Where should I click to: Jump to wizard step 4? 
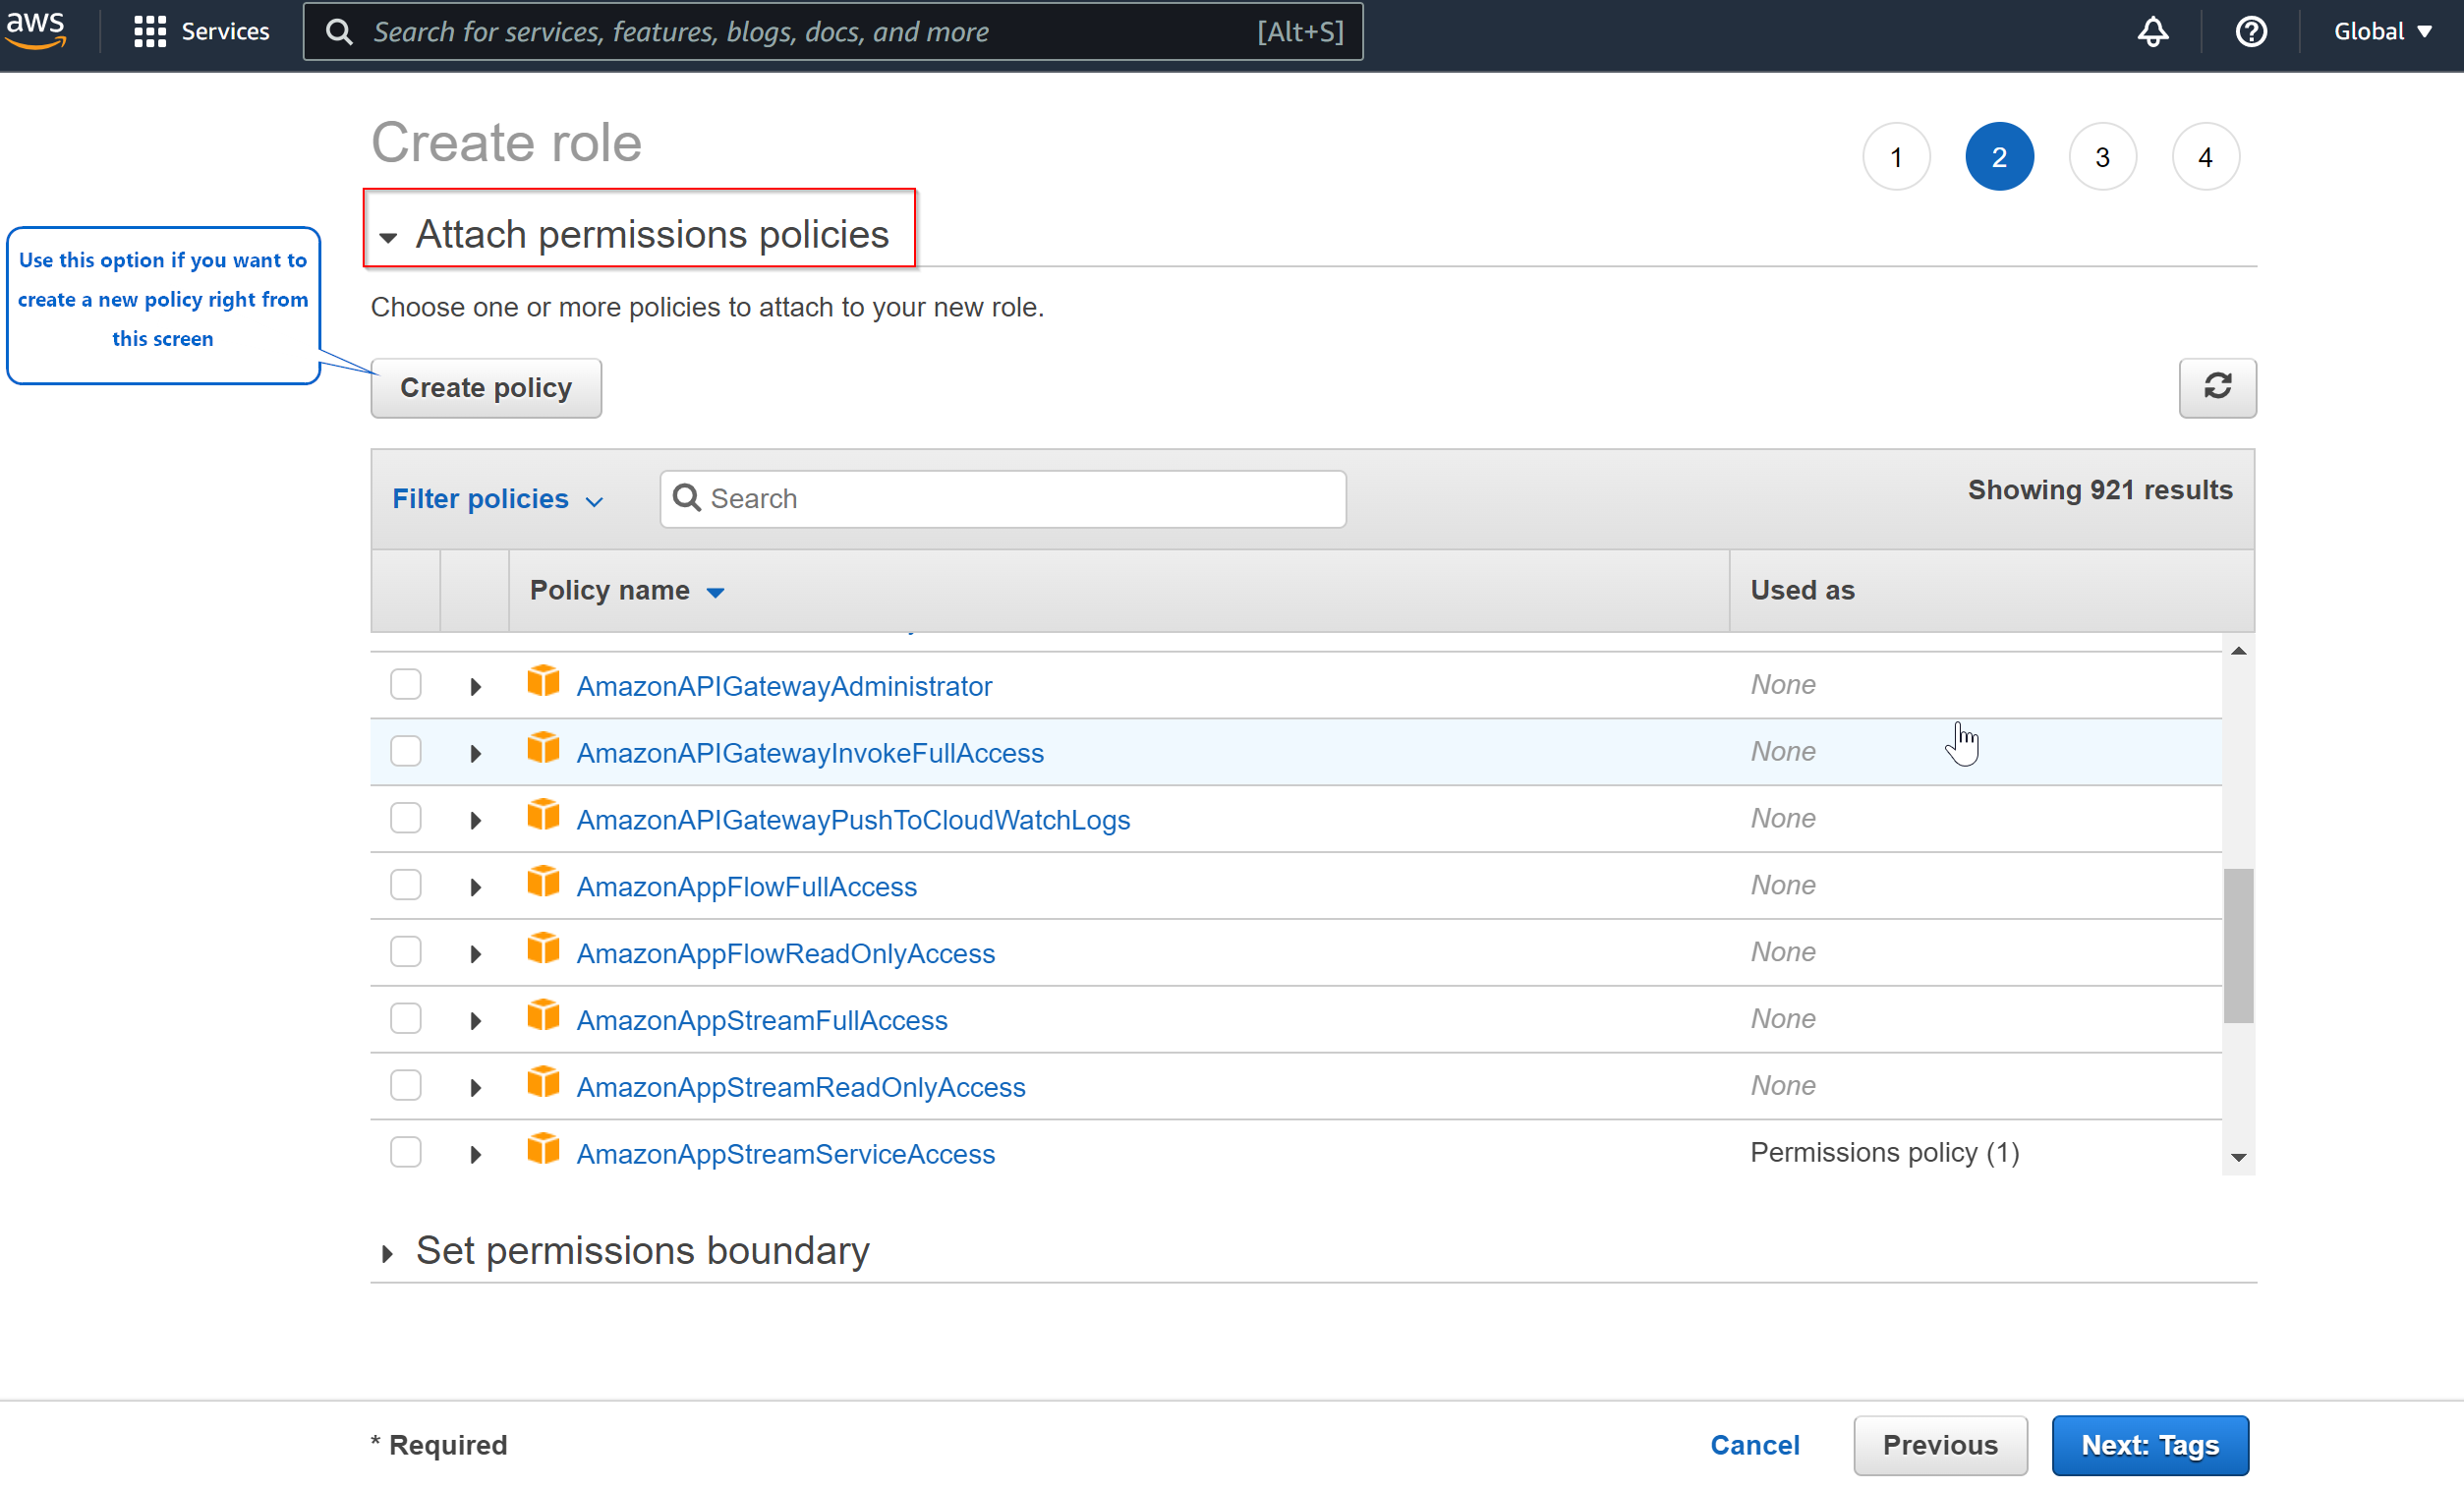pyautogui.click(x=2205, y=157)
